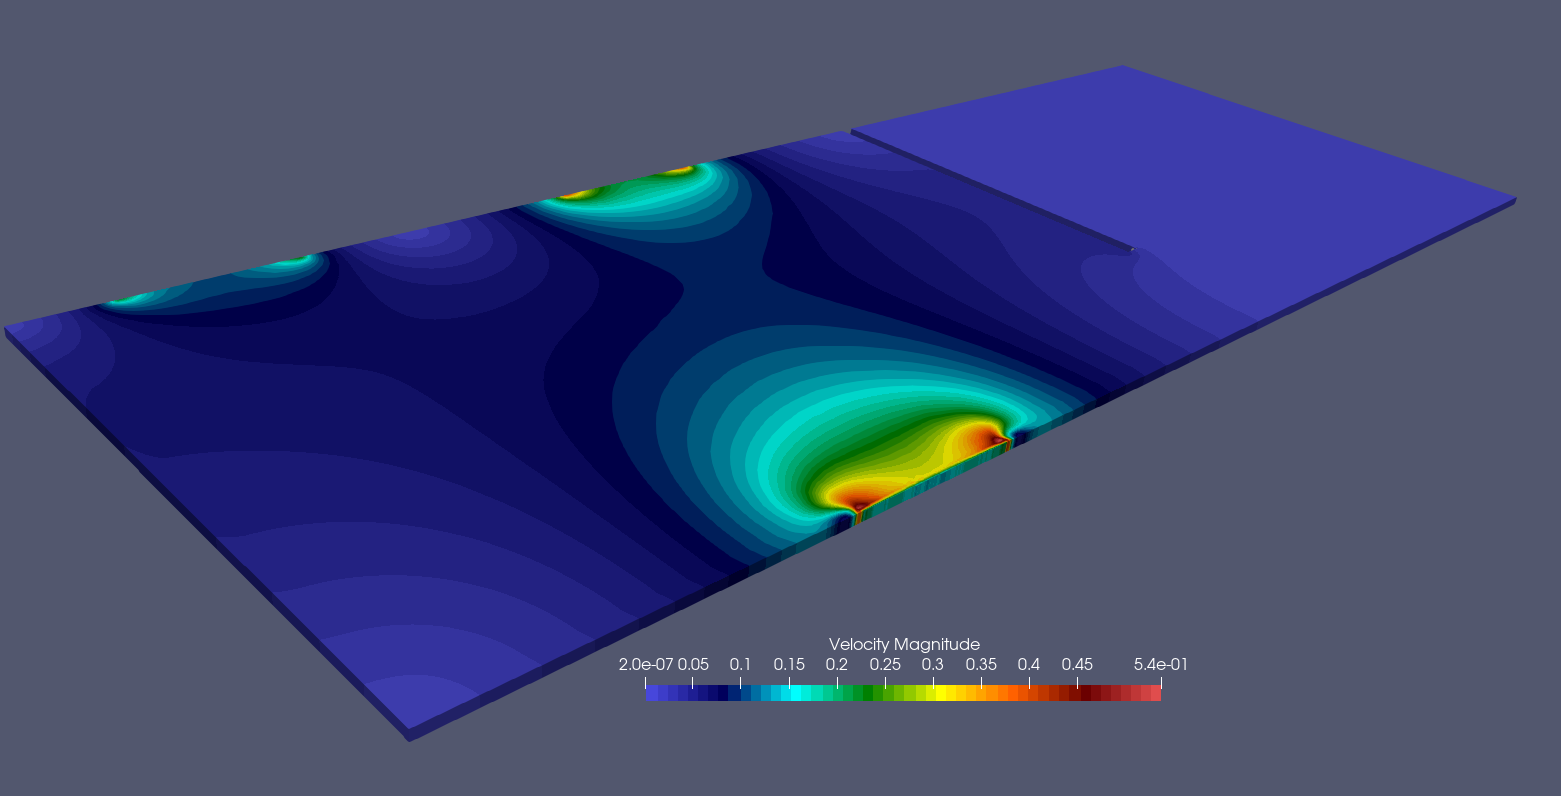The image size is (1561, 796).
Task: Click the inner corner where the slabs meet
Action: tap(1131, 250)
